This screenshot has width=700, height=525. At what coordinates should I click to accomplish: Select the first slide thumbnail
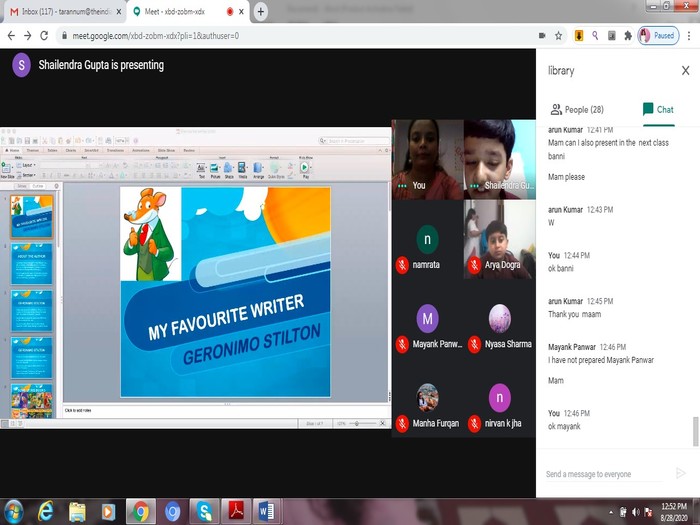pos(31,217)
